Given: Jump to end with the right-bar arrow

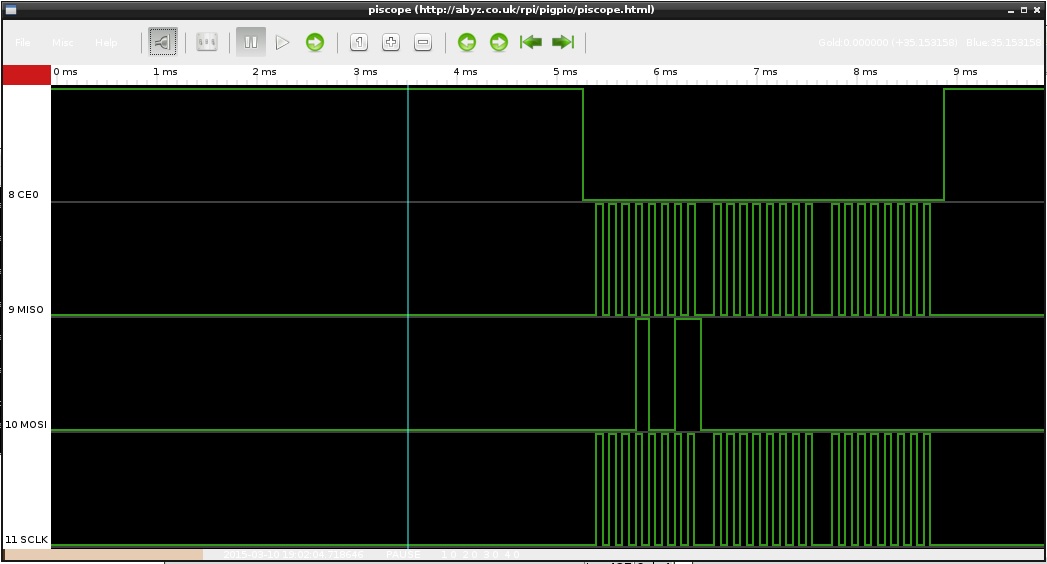Looking at the screenshot, I should click(563, 42).
